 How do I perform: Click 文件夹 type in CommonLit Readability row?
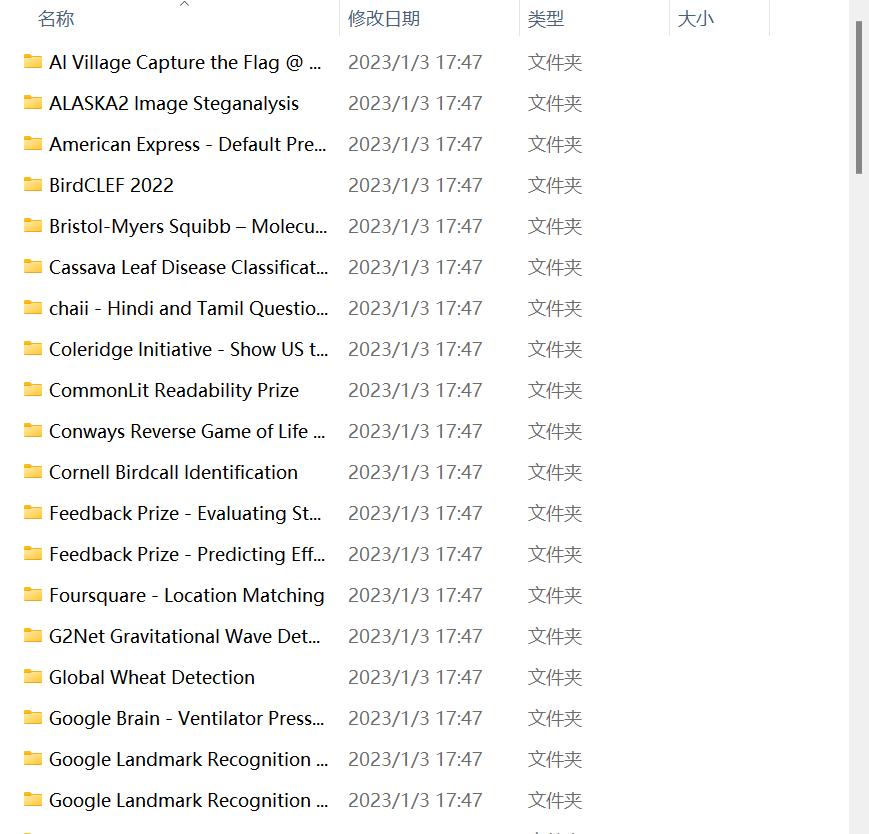[555, 391]
